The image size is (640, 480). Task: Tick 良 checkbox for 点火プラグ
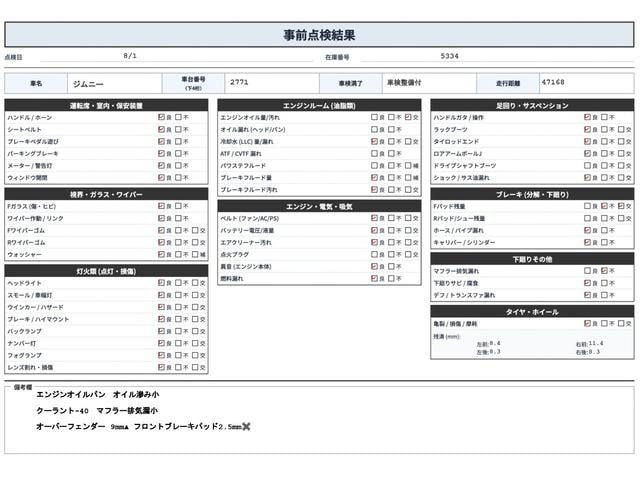374,254
